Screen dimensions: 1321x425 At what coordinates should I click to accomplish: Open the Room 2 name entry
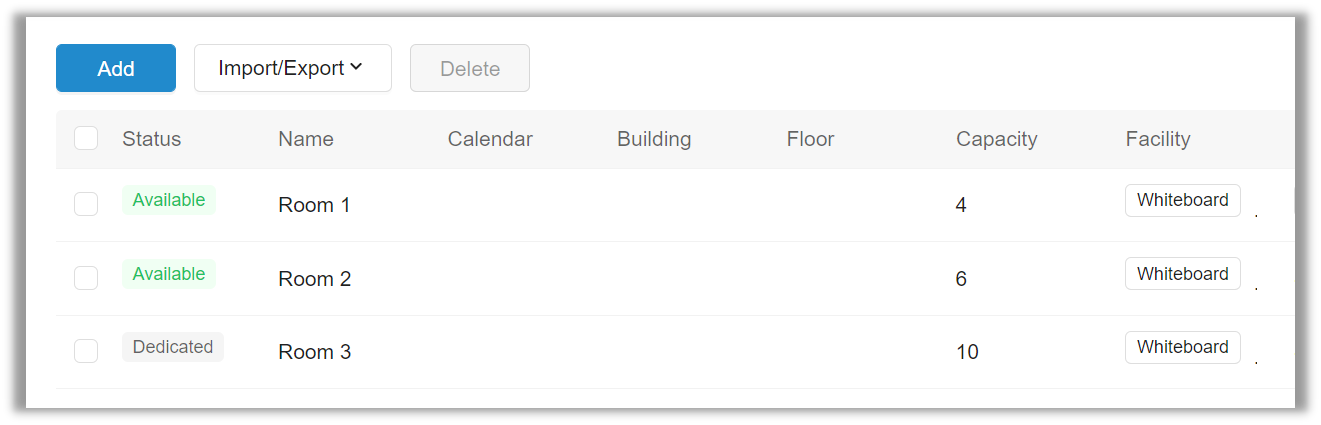[314, 279]
